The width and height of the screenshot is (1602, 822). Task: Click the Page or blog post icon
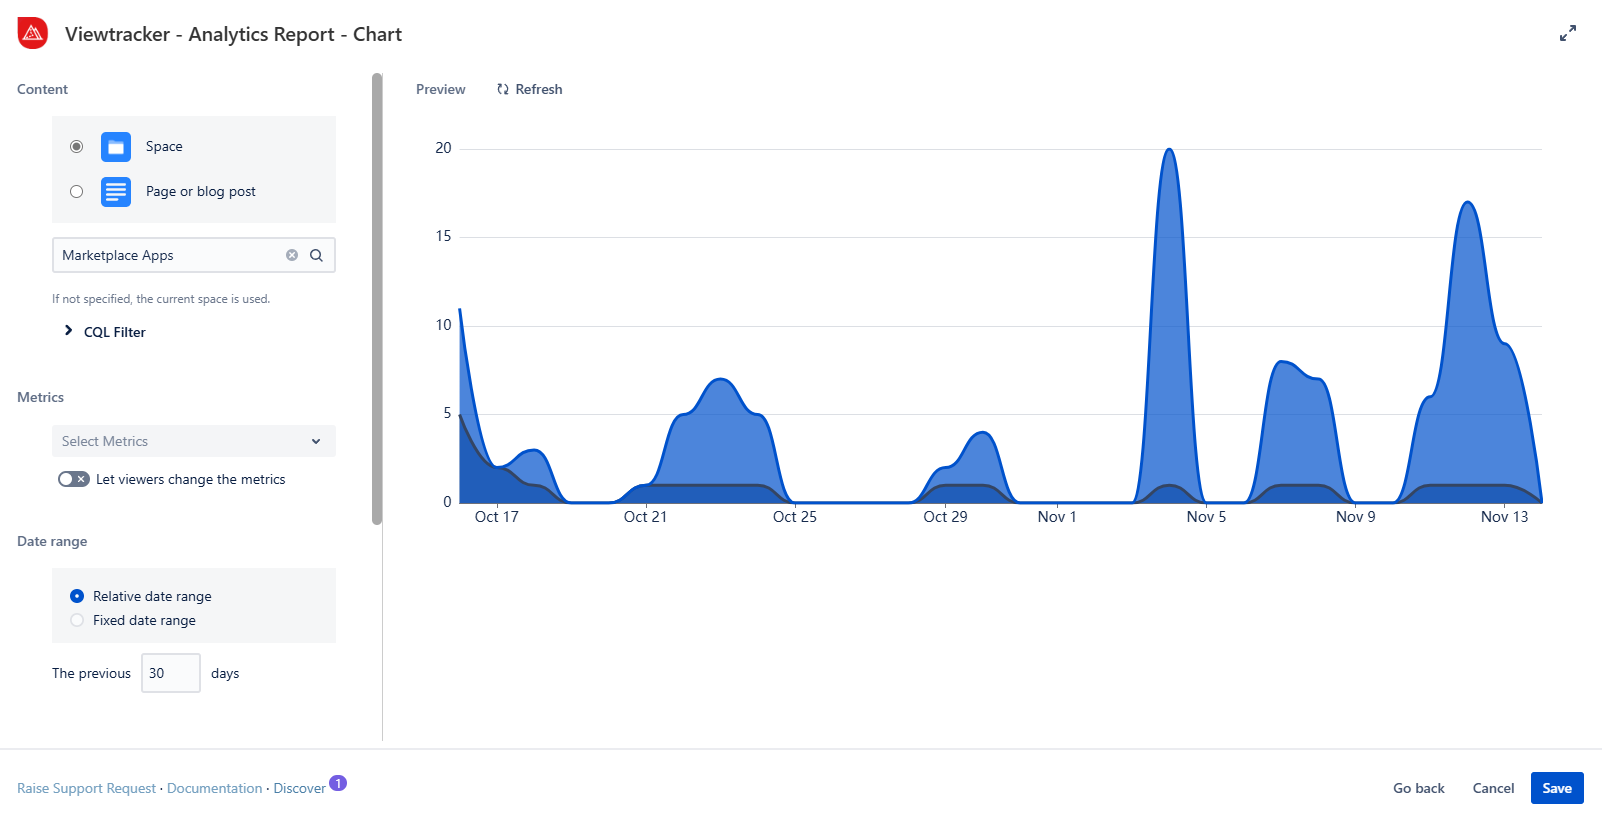(116, 192)
